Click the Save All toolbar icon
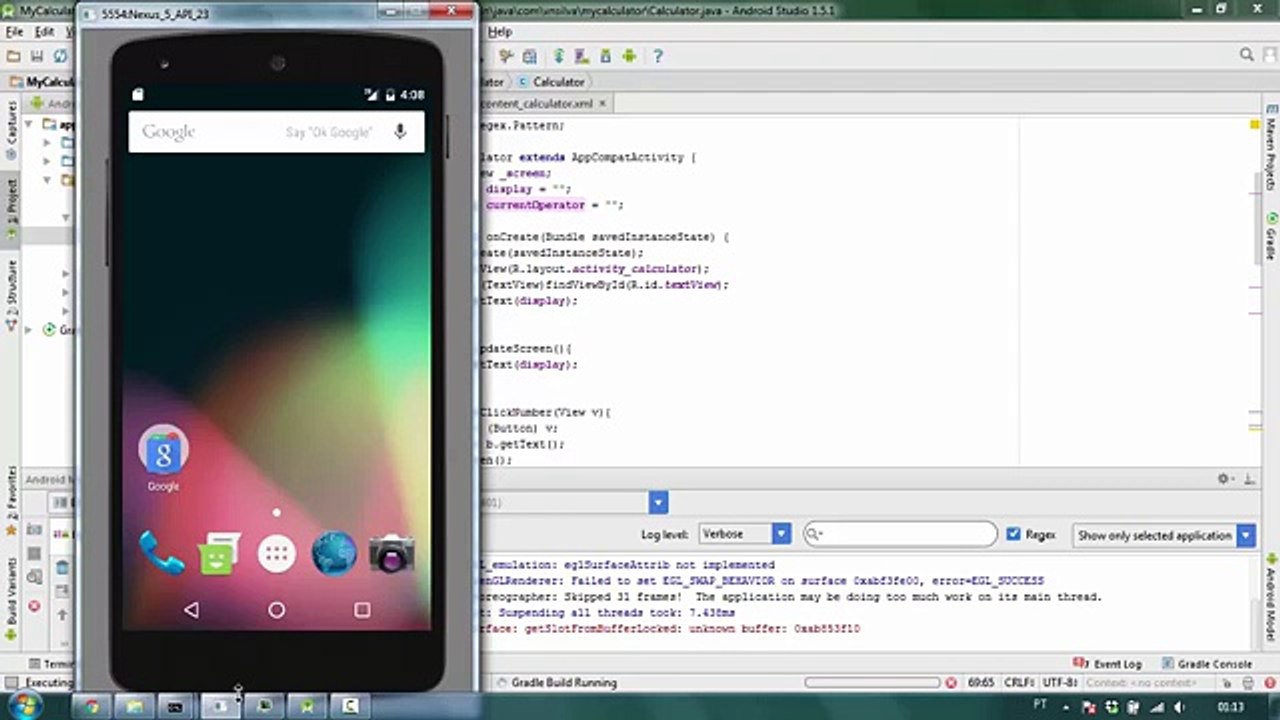The width and height of the screenshot is (1280, 720). coord(37,56)
